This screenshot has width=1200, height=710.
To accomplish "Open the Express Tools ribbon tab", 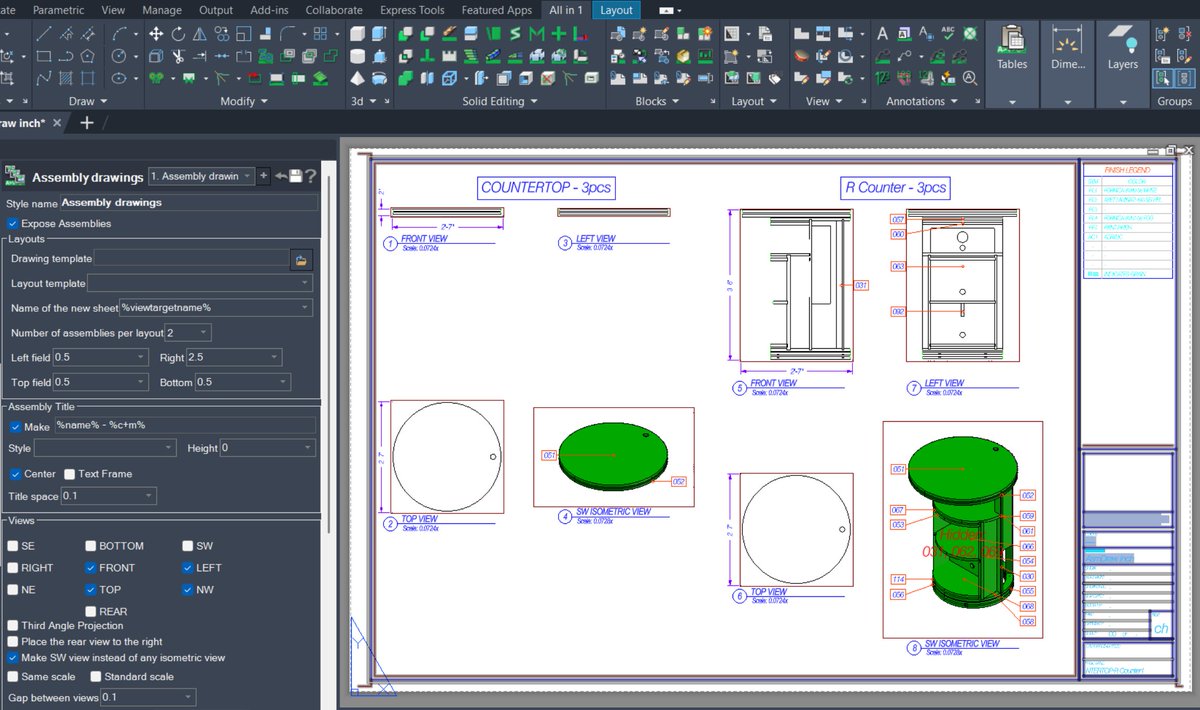I will click(x=412, y=10).
